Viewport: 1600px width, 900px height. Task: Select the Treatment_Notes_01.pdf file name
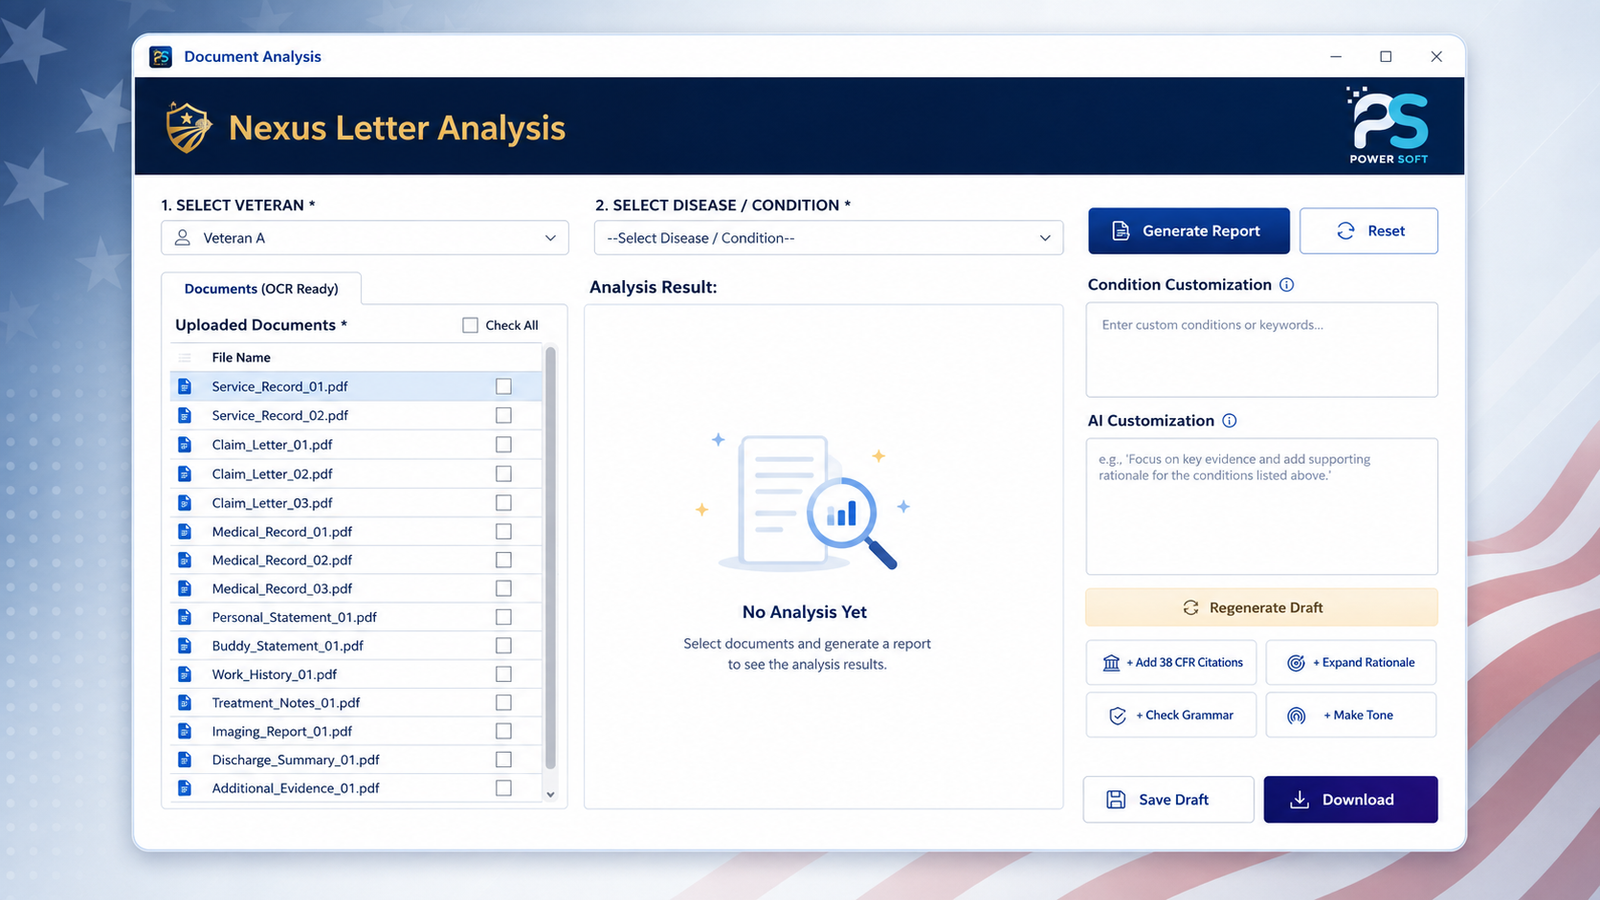pos(286,703)
